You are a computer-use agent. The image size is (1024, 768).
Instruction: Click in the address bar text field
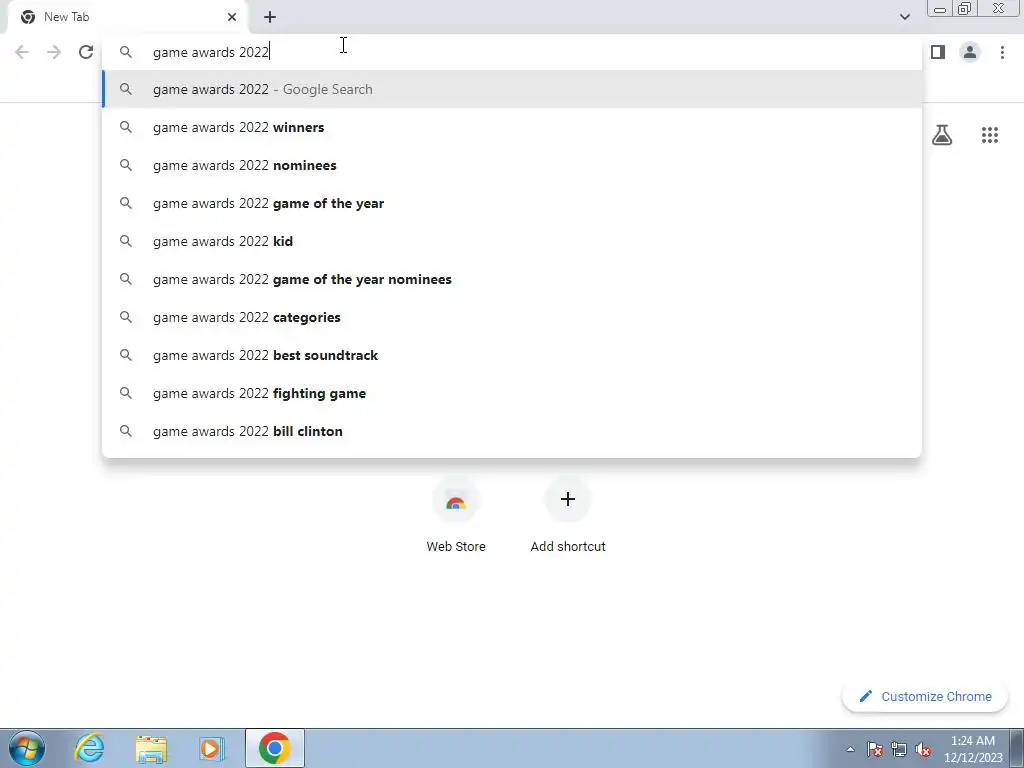(x=512, y=52)
